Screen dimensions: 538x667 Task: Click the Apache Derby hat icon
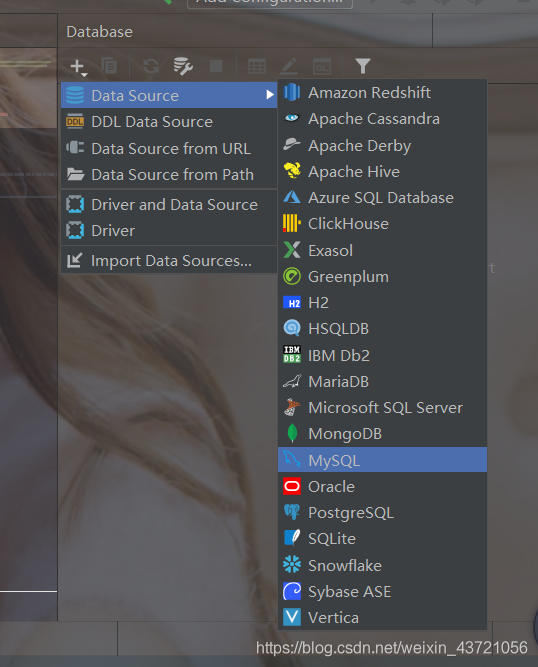coord(292,145)
